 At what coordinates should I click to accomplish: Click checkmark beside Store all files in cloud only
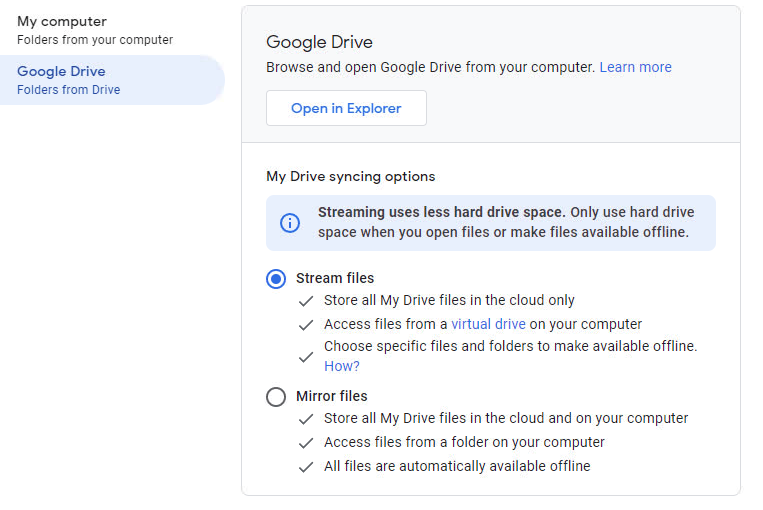pyautogui.click(x=306, y=301)
